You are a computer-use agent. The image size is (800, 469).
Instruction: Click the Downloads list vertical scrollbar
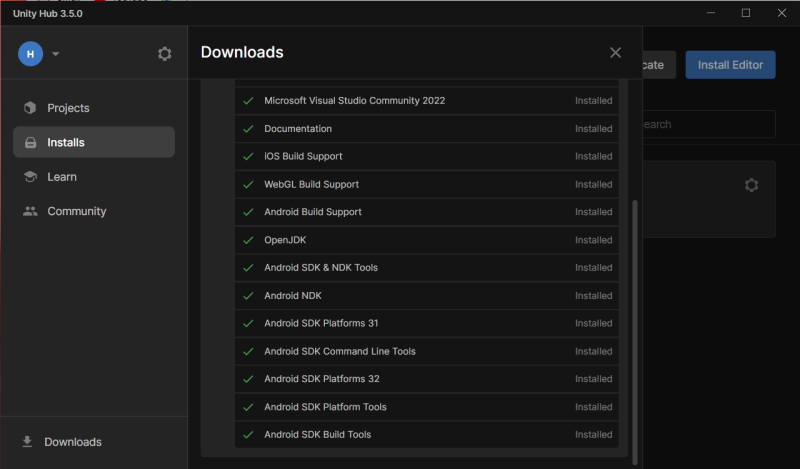(x=635, y=332)
